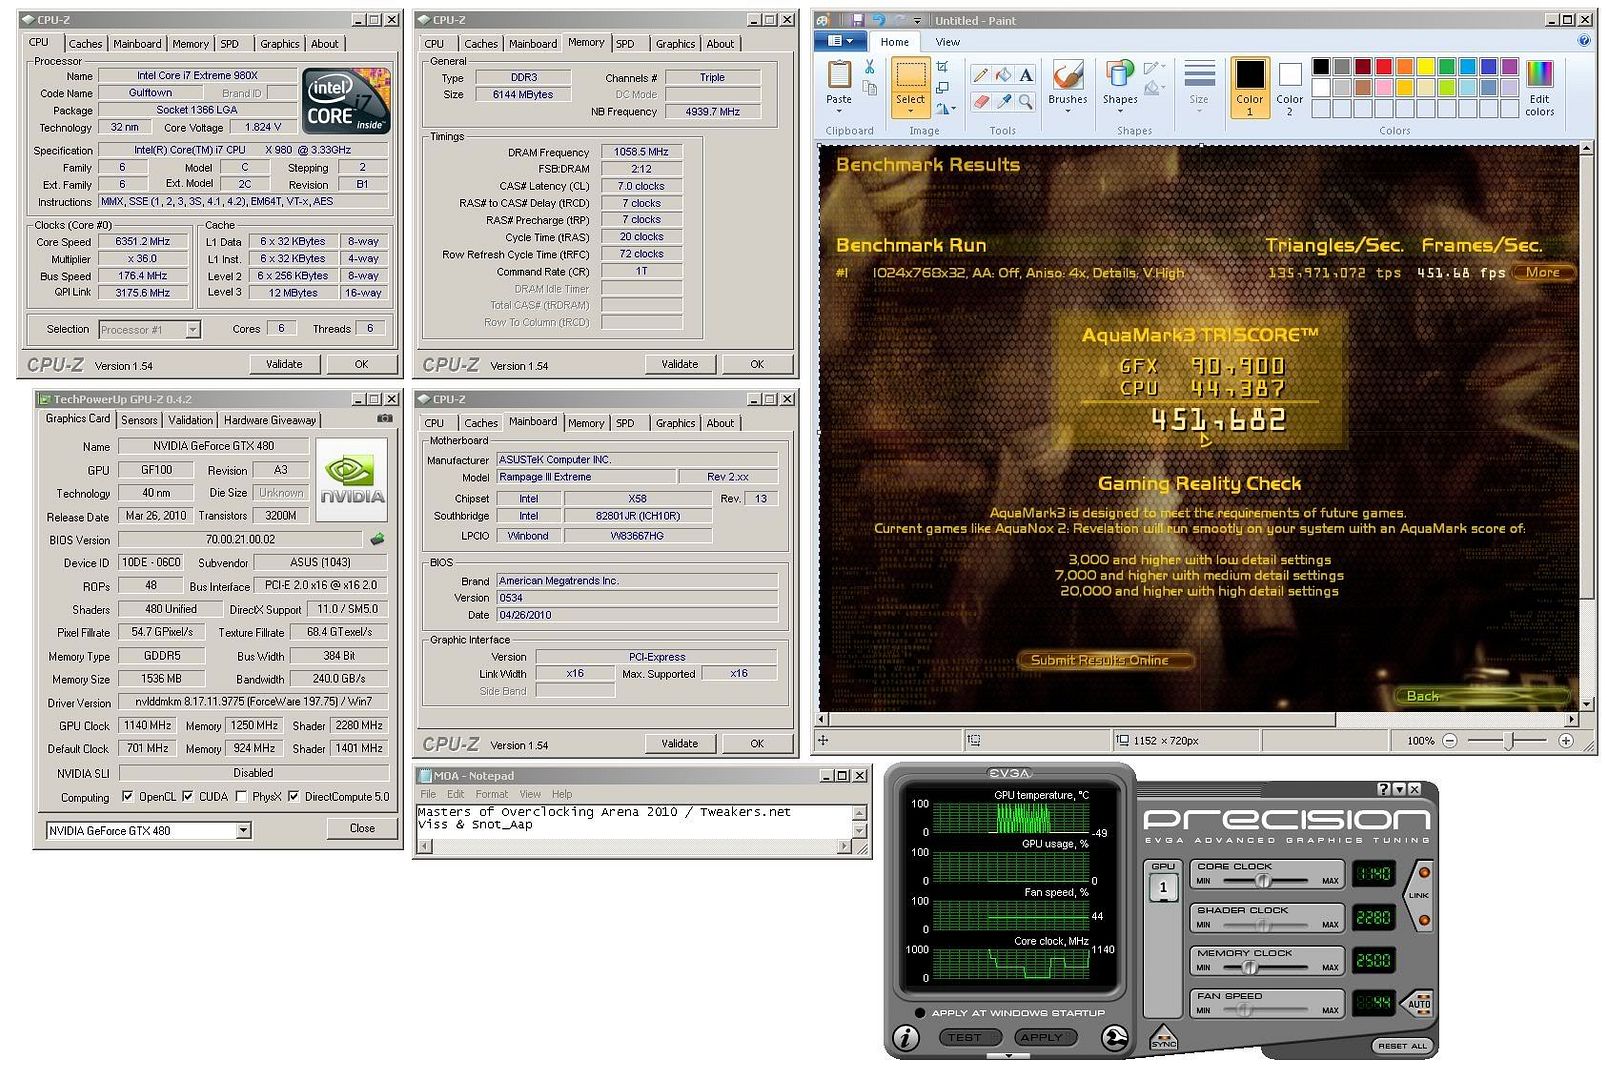Expand the Shapes dropdown arrow in Paint

coord(1119,111)
